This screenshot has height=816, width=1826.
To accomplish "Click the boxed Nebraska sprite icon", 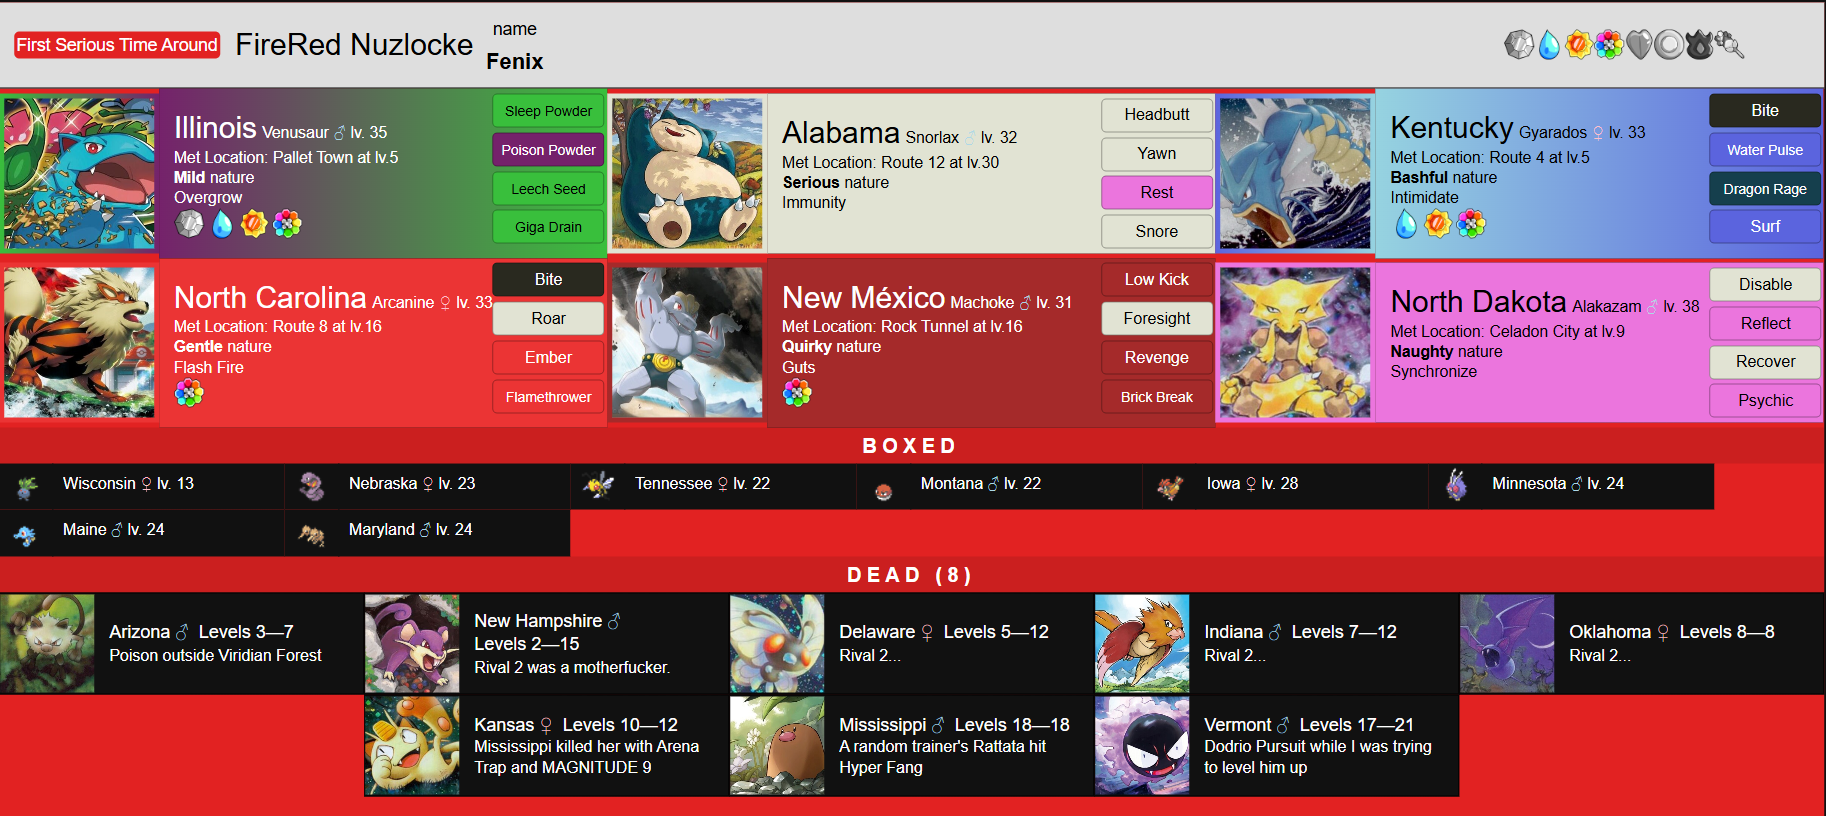I will [312, 487].
